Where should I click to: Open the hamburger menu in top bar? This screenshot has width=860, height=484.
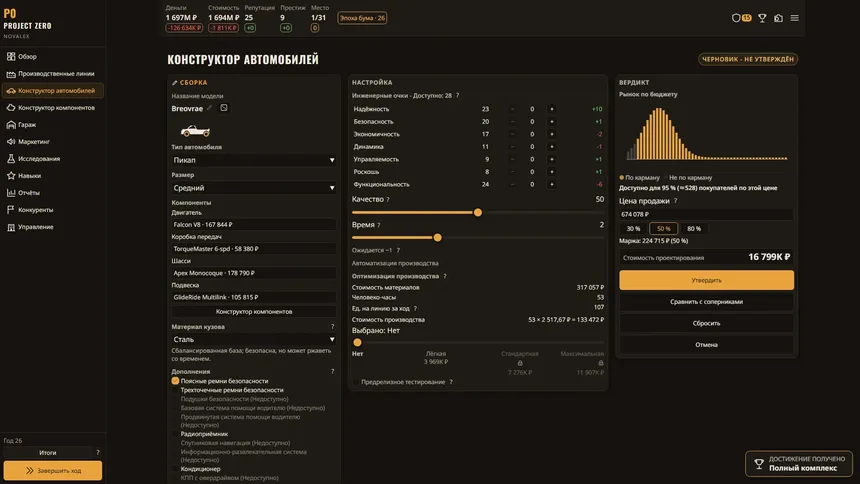tap(794, 18)
